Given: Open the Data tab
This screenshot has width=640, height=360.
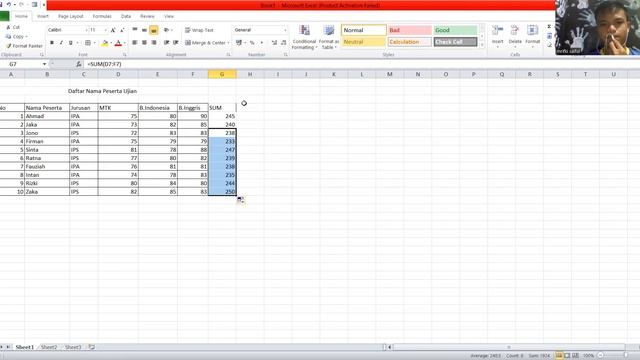Looking at the screenshot, I should coord(126,16).
